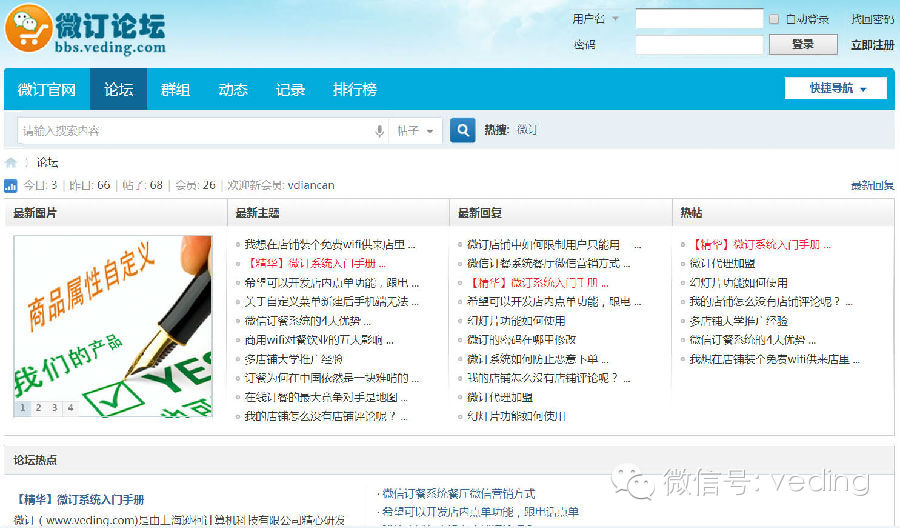Viewport: 900px width, 528px height.
Task: Click the home breadcrumb icon
Action: (11, 162)
